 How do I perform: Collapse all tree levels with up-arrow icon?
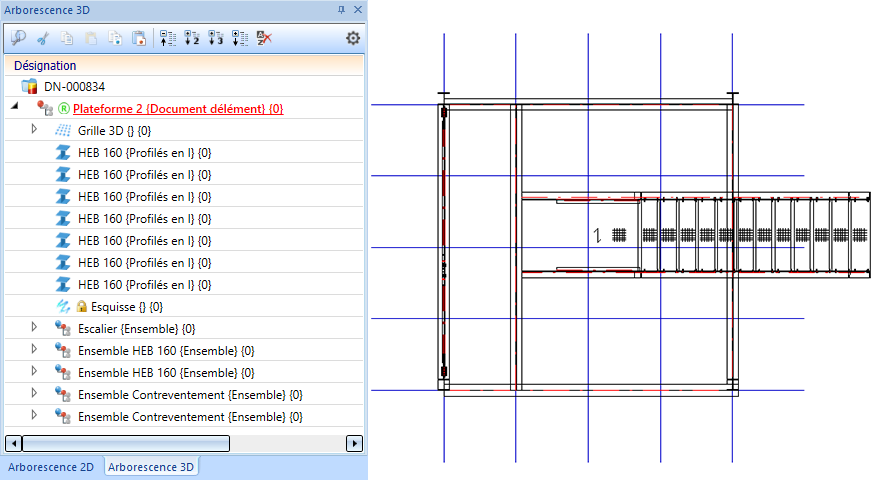[x=168, y=38]
